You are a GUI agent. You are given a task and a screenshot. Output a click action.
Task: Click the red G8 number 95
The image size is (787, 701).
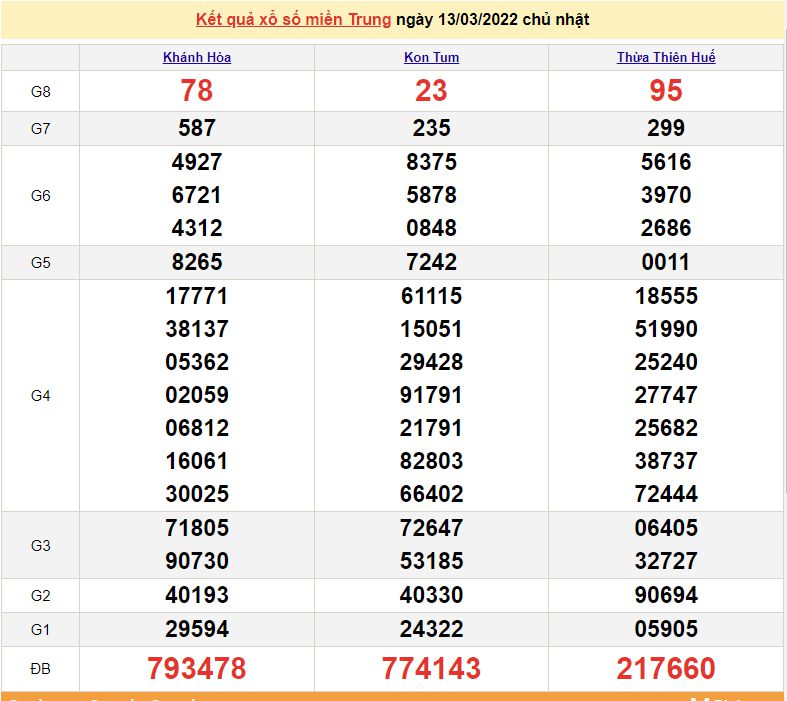(666, 91)
